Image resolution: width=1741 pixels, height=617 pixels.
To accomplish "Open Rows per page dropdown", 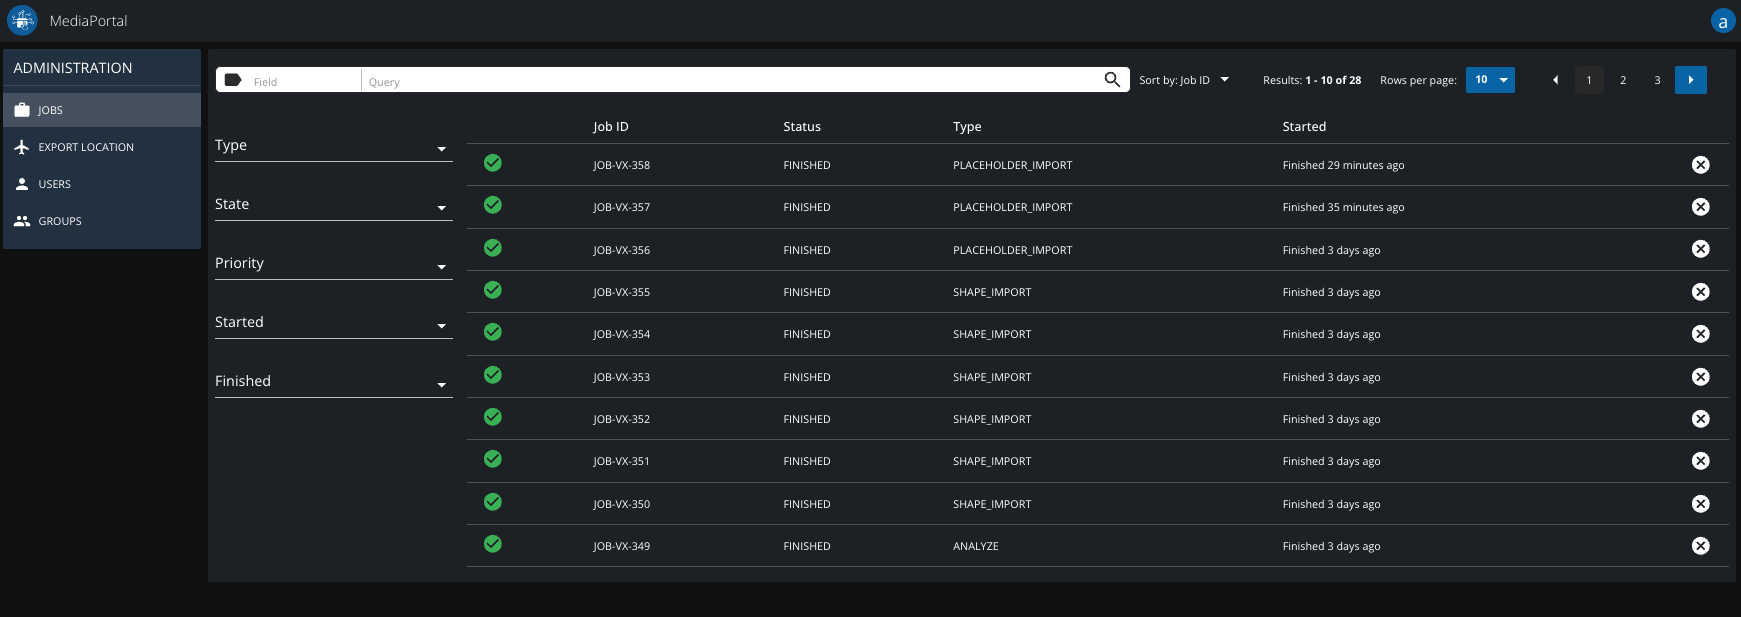I will pos(1490,80).
